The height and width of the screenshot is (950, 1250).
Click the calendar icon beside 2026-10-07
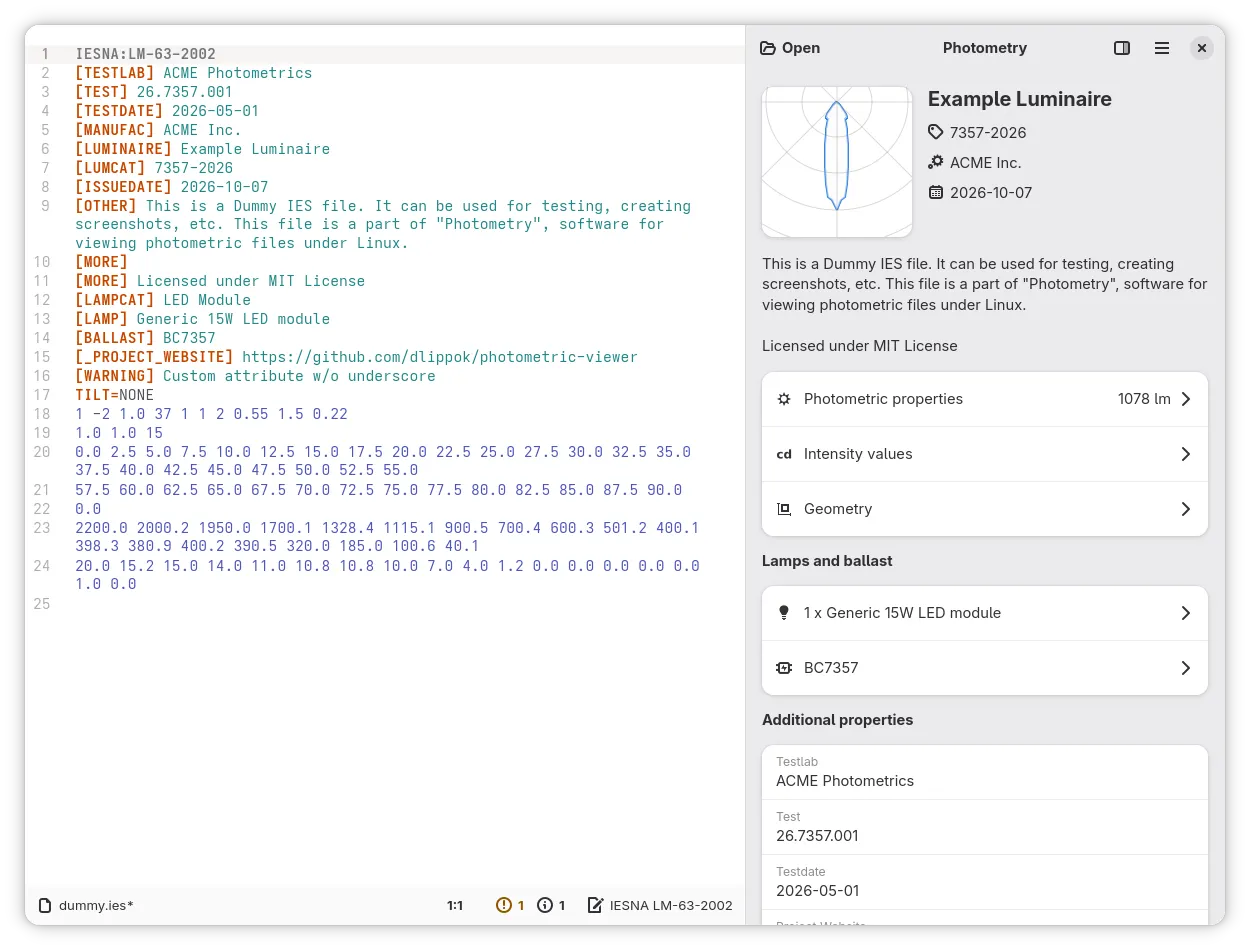click(x=936, y=192)
